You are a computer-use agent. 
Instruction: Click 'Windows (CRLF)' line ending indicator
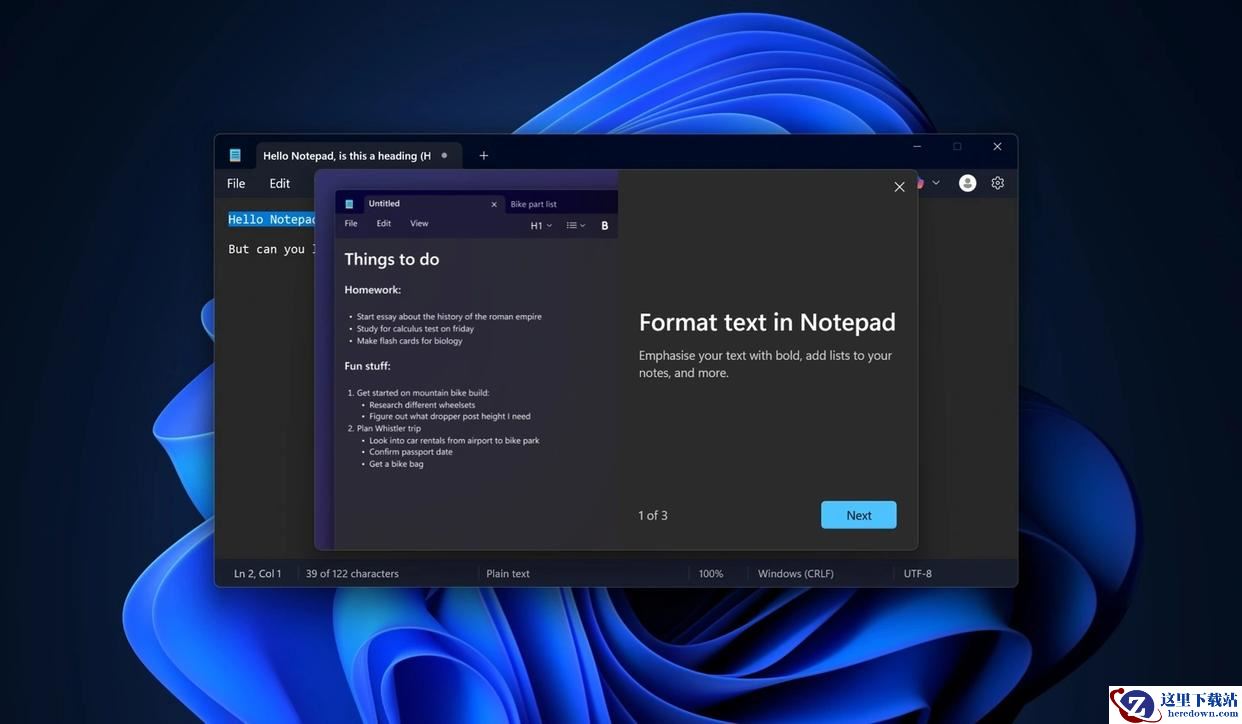pos(796,574)
